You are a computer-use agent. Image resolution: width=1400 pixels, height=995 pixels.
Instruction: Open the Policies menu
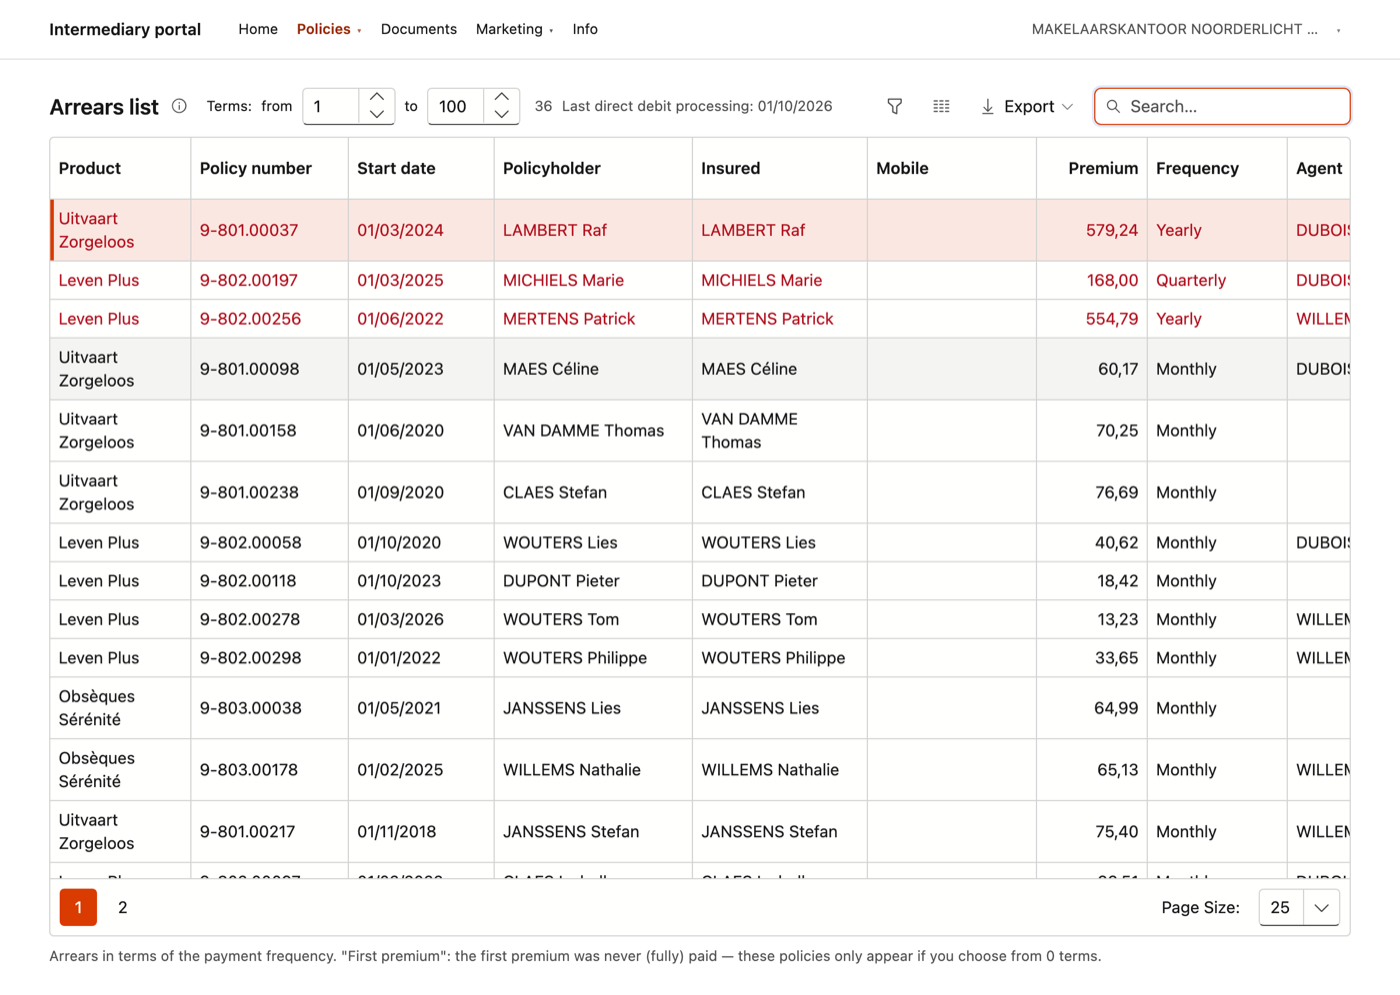click(329, 29)
